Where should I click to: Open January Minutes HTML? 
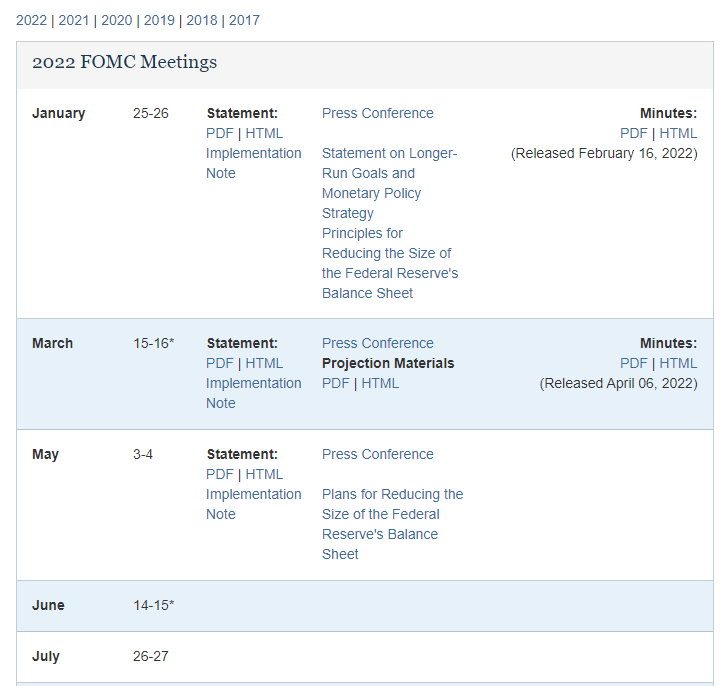(x=678, y=133)
